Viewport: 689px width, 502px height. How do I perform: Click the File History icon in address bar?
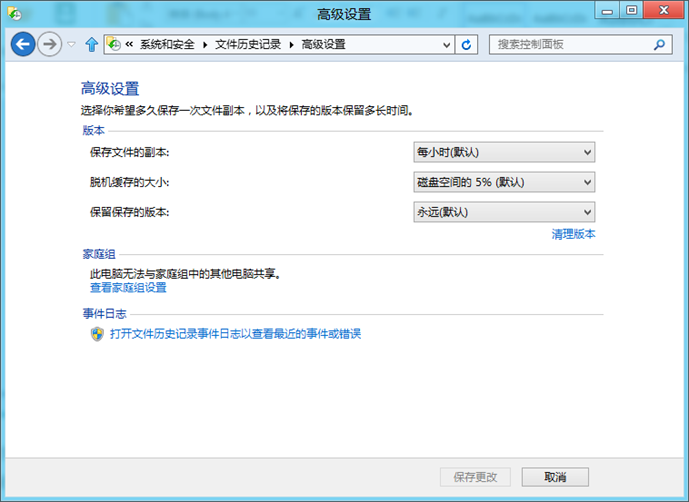click(x=114, y=44)
